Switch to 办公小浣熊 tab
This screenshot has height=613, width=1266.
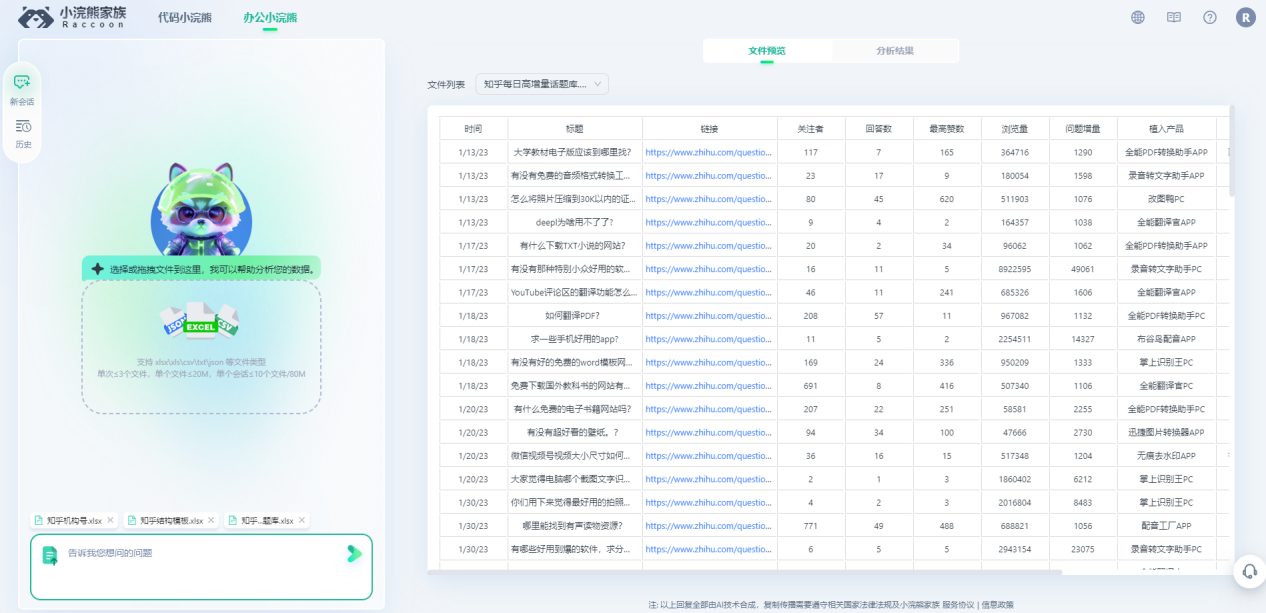click(x=270, y=17)
